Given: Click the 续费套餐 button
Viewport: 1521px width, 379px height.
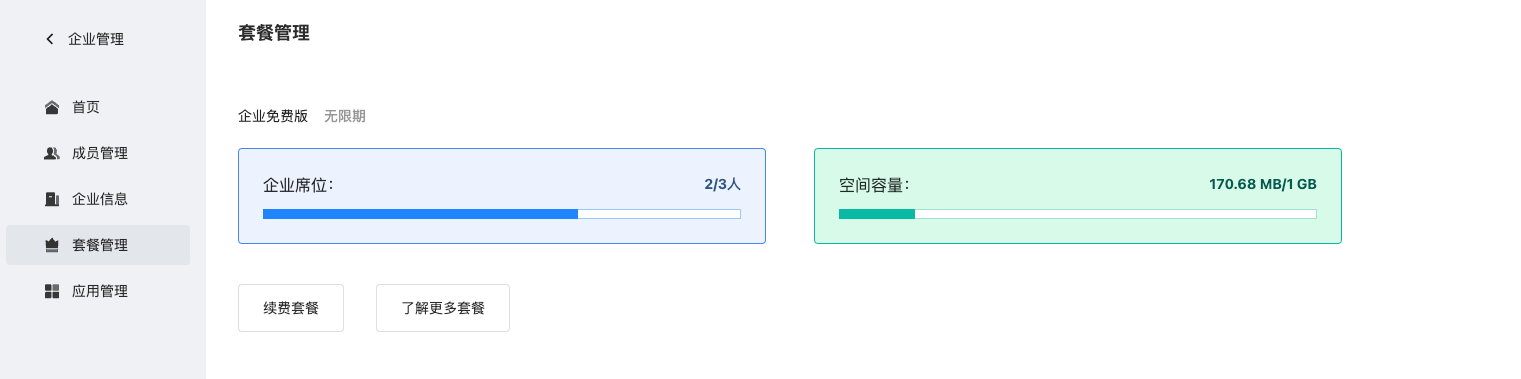Looking at the screenshot, I should (x=291, y=308).
